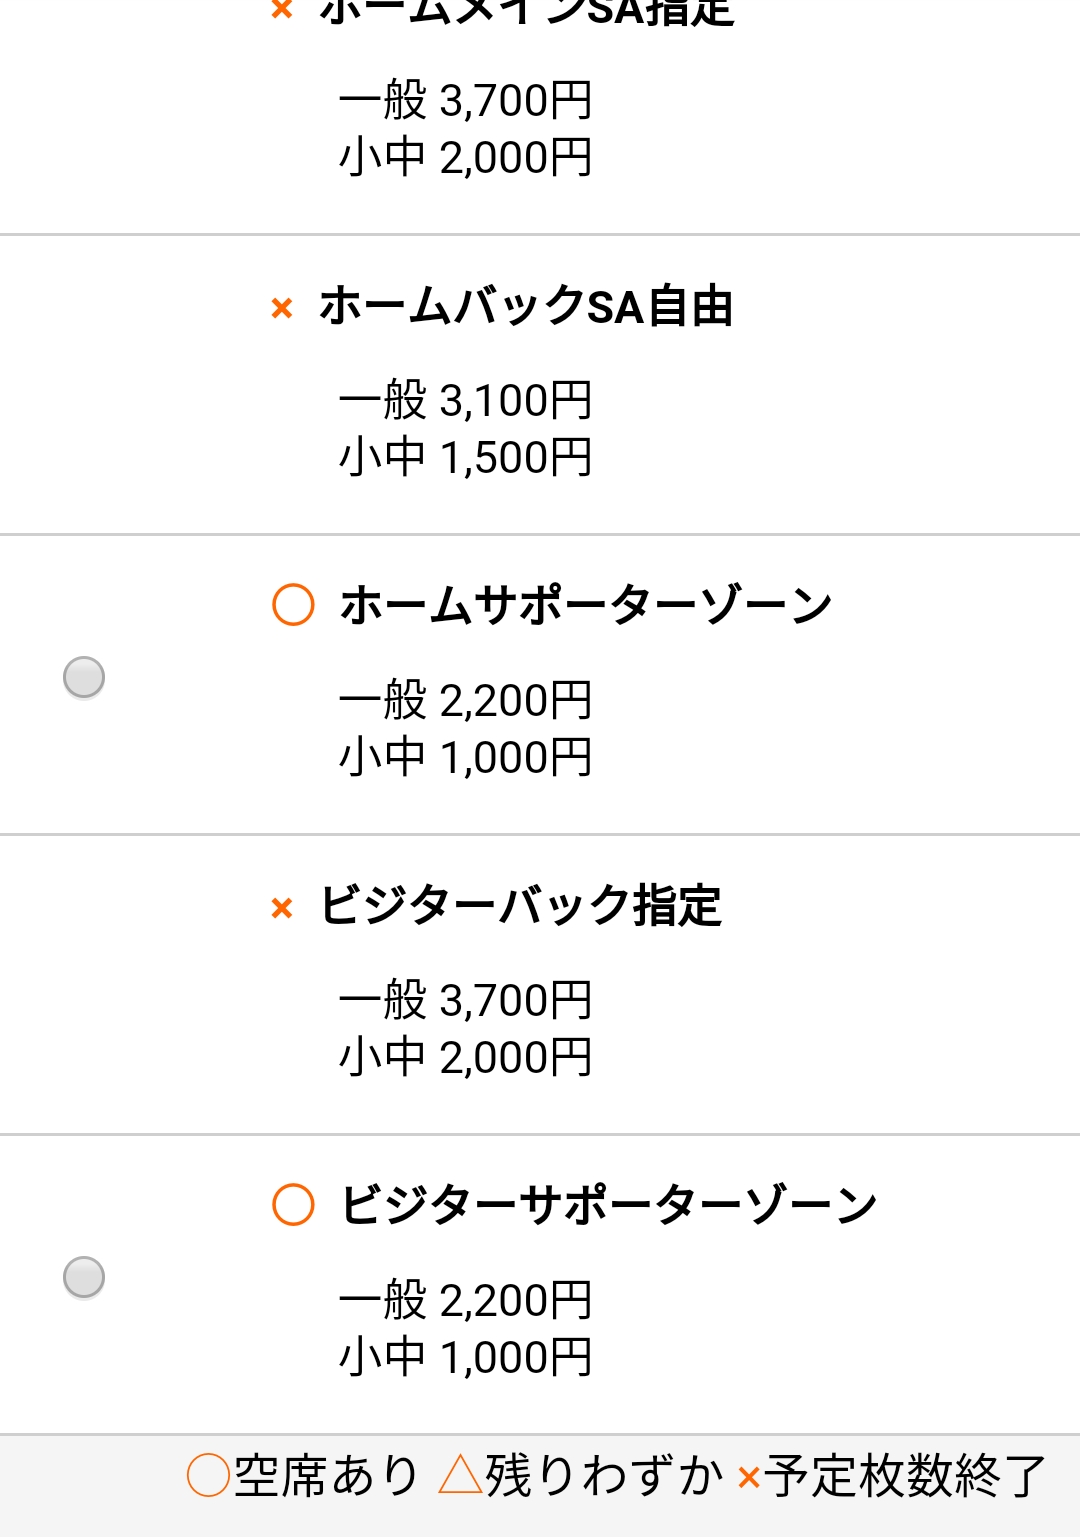Click the available ○ icon beside ホームサポーターゾーン
Viewport: 1080px width, 1537px height.
point(293,605)
